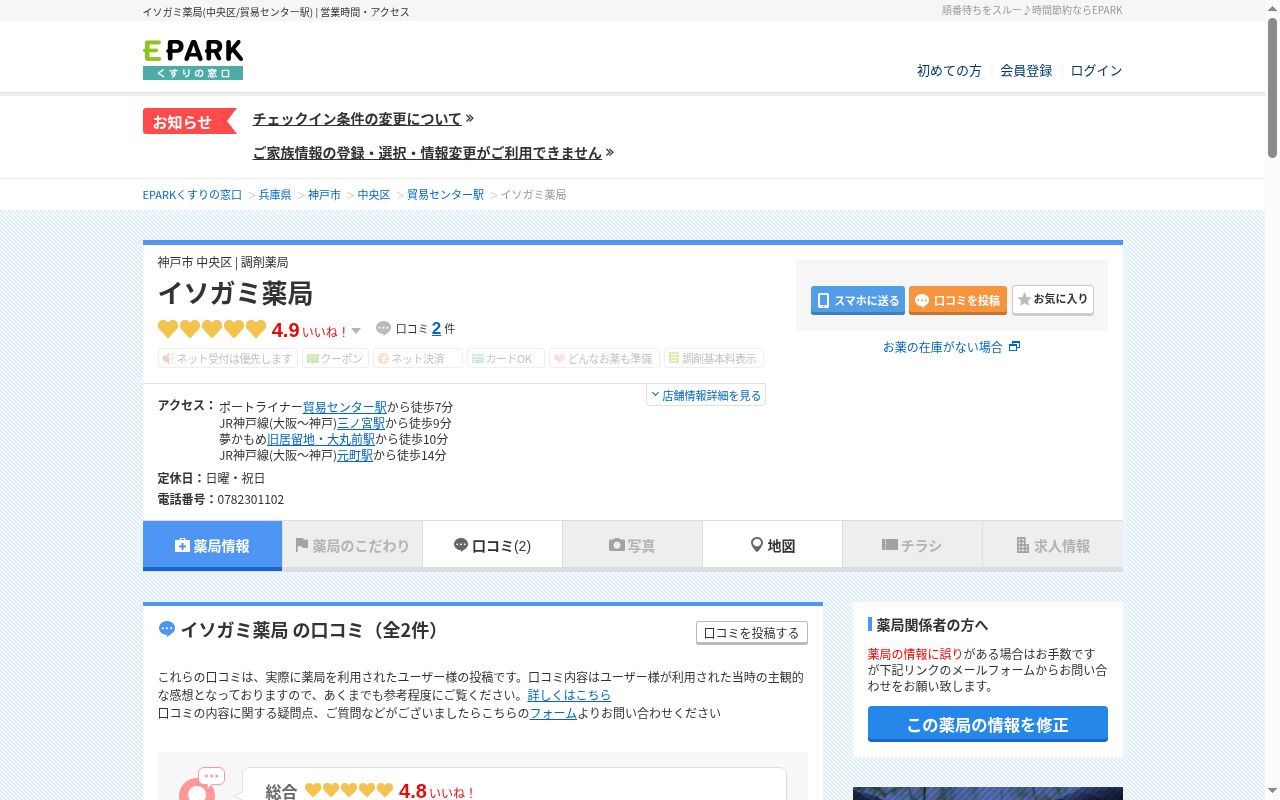Select the 薬局情報 tab
This screenshot has height=800, width=1280.
pos(212,546)
